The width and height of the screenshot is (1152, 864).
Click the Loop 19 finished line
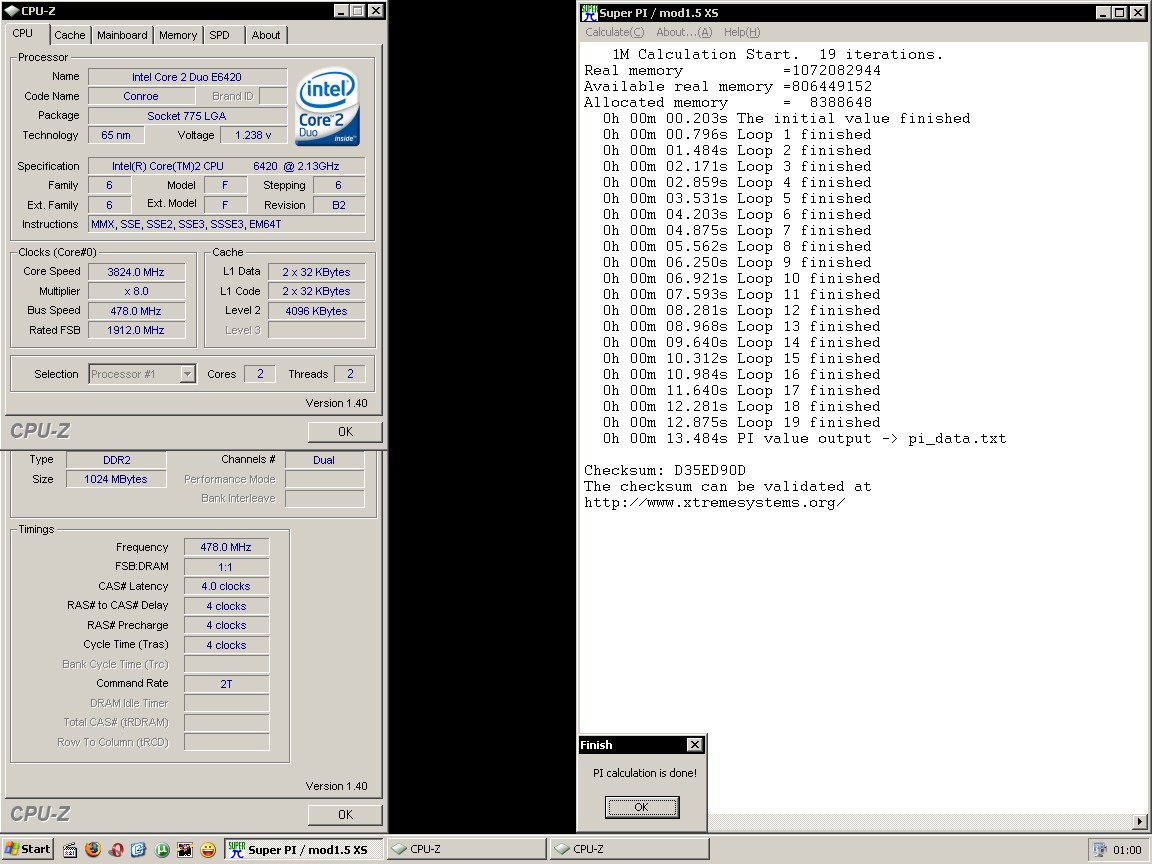click(741, 422)
